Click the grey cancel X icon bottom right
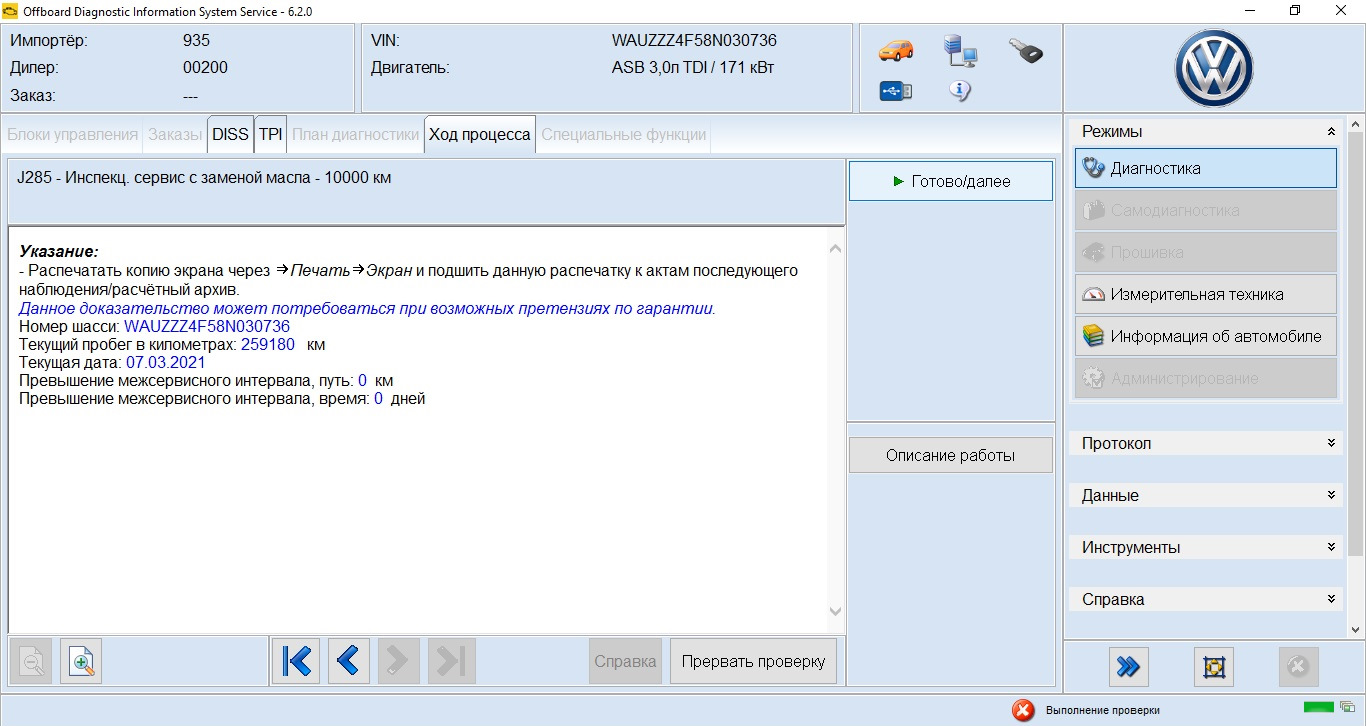This screenshot has height=726, width=1366. click(x=1298, y=666)
